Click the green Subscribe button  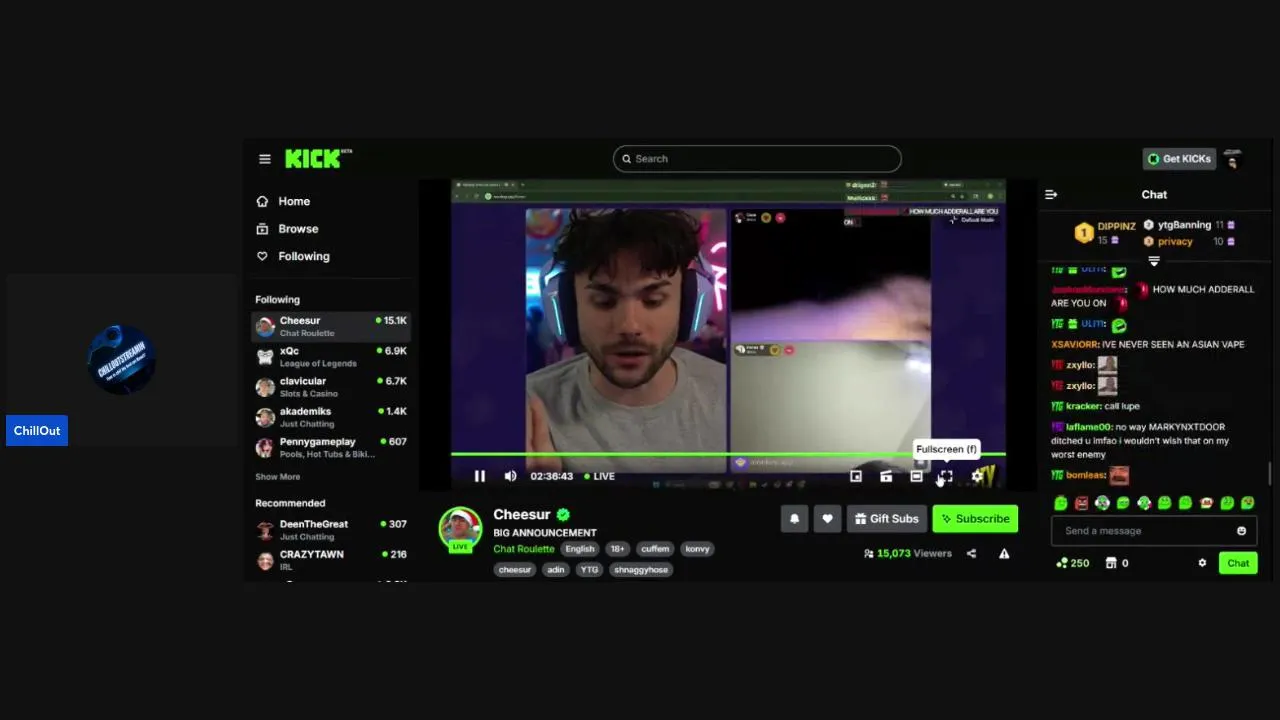coord(975,519)
